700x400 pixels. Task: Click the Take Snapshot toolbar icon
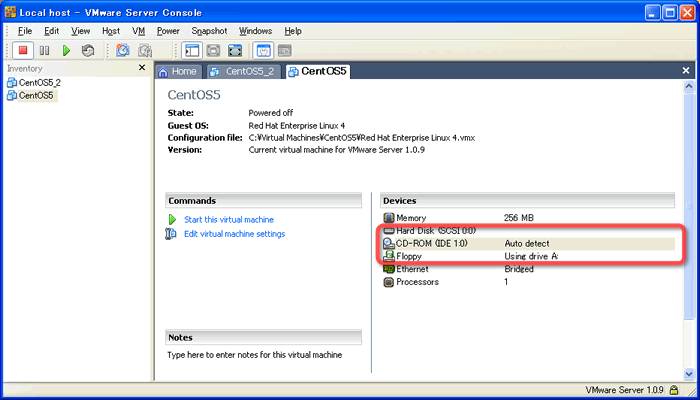(x=123, y=50)
